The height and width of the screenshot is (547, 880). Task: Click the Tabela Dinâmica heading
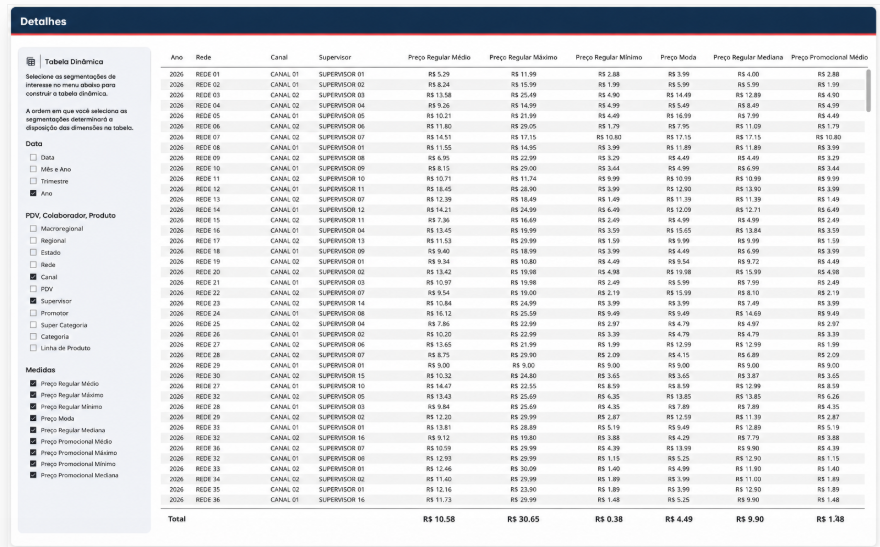point(74,62)
